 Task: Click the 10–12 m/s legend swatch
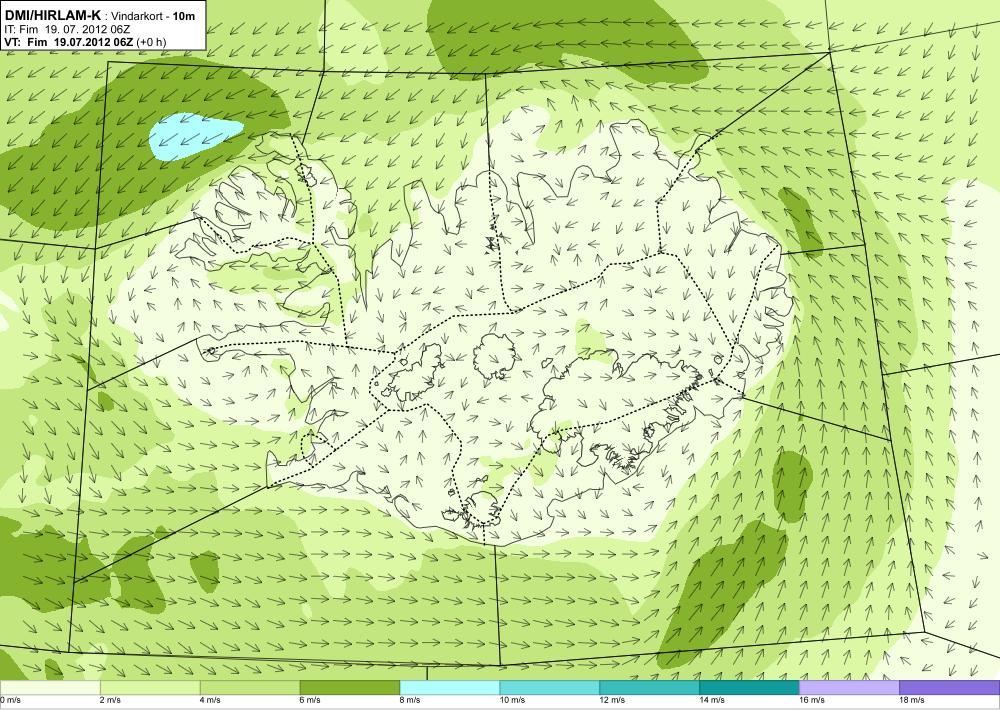click(550, 688)
